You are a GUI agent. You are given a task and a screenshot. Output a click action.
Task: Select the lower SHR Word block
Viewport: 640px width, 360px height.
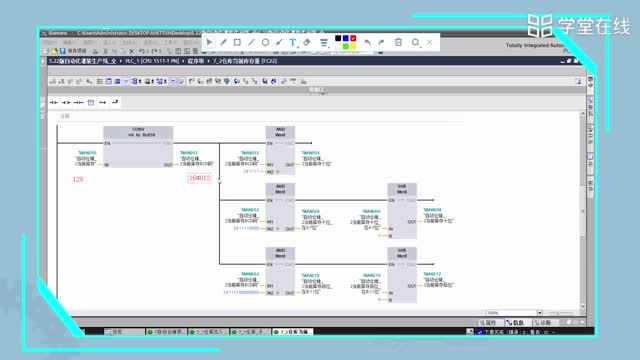[402, 275]
